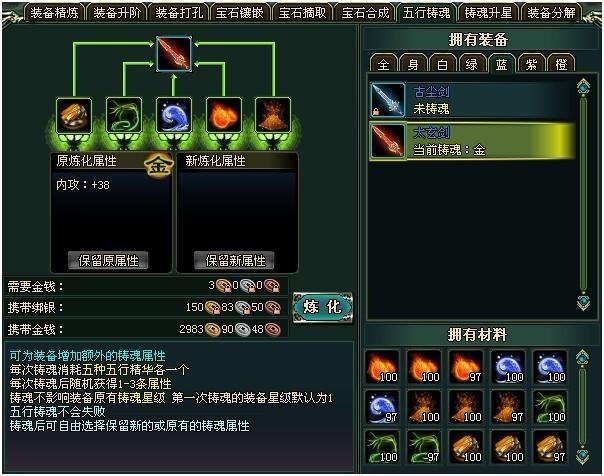Click the materials list scroll-up arrow

[x=582, y=357]
